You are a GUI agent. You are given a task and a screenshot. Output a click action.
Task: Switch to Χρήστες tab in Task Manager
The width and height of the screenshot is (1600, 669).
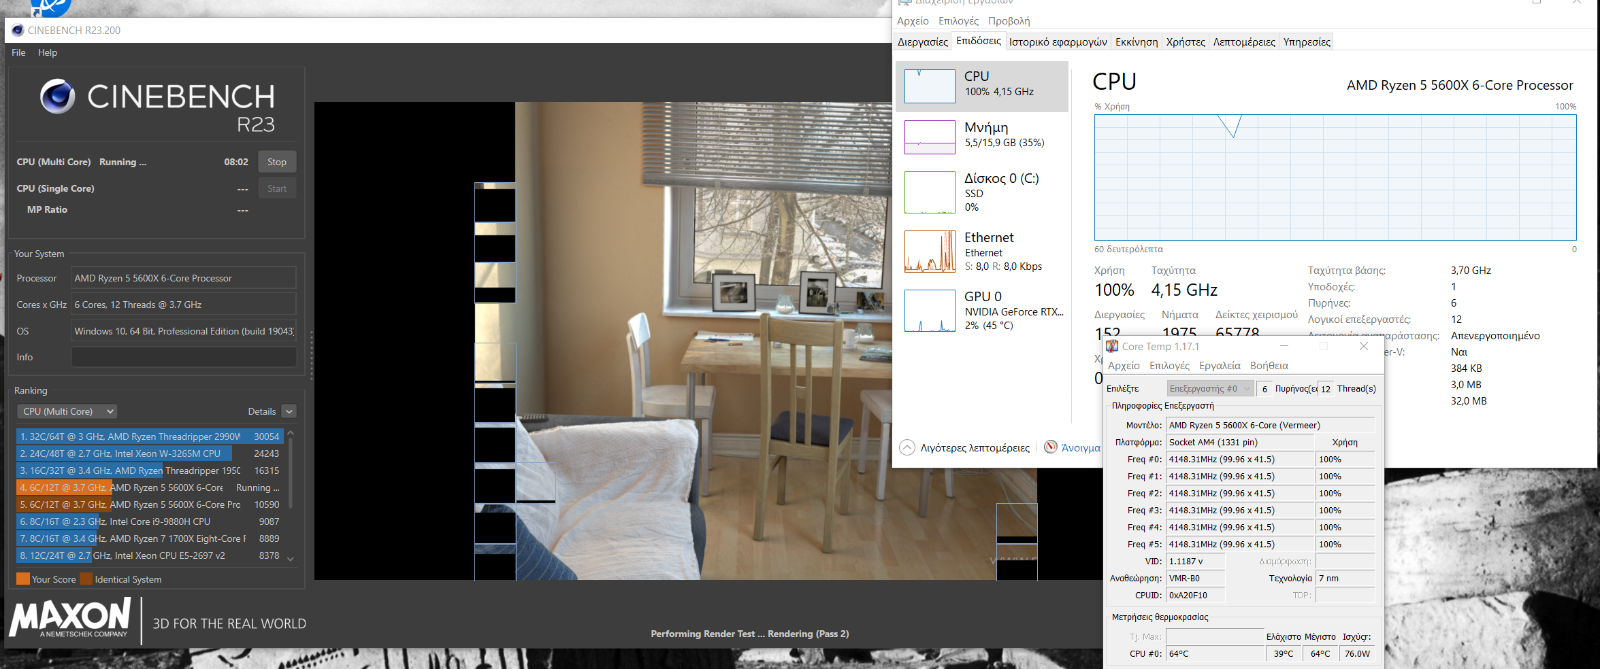tap(1186, 42)
